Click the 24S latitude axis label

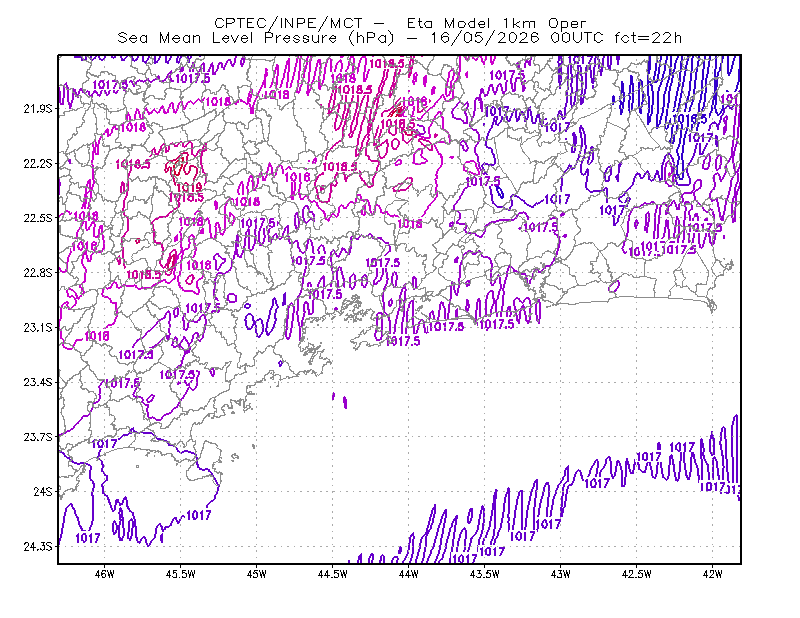pos(43,492)
